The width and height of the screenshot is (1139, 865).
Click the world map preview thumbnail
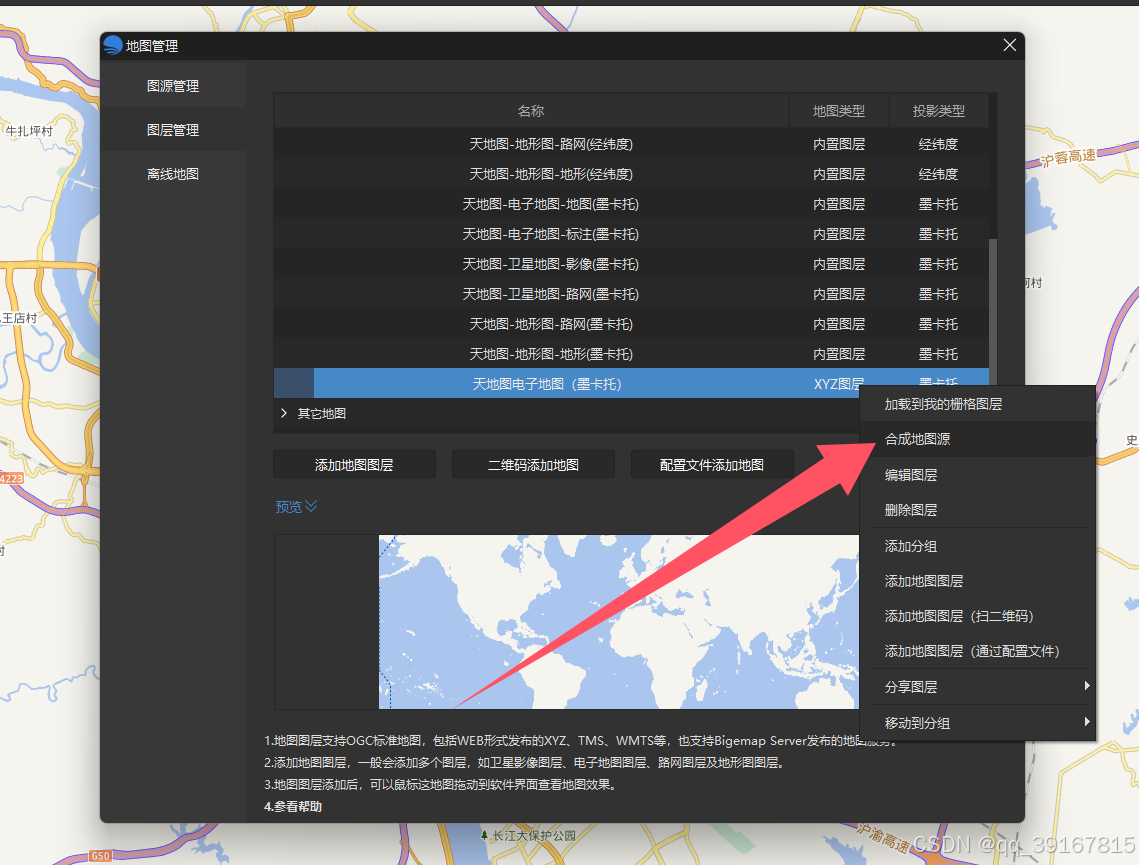pos(619,622)
